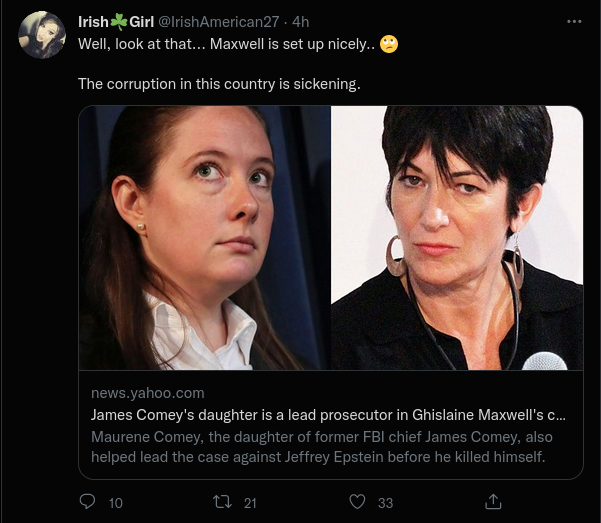601x523 pixels.
Task: Click the eye-roll emoji in tweet text
Action: (390, 47)
